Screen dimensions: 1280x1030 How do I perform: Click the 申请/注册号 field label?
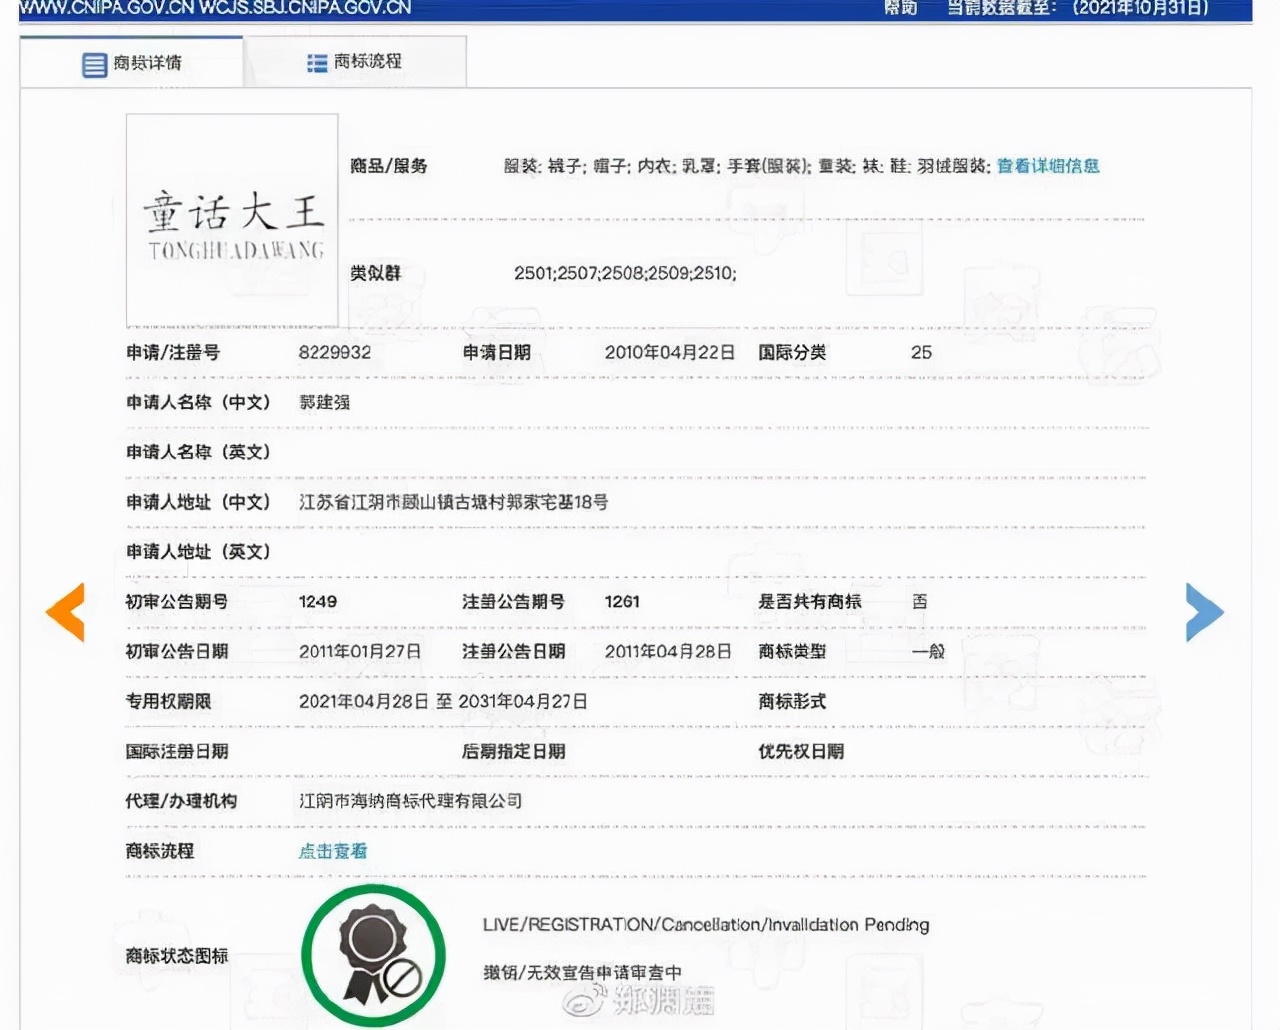point(173,352)
